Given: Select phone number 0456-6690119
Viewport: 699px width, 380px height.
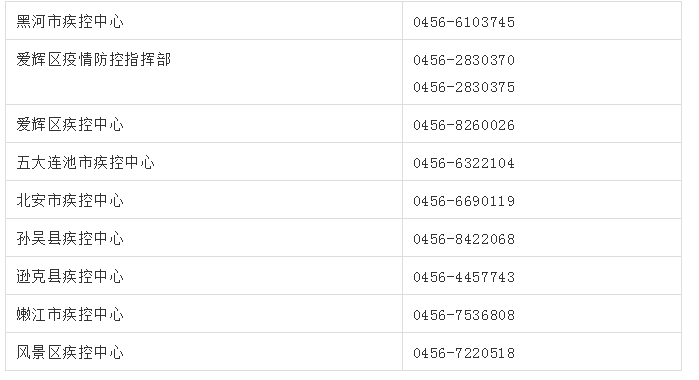Looking at the screenshot, I should [x=464, y=201].
